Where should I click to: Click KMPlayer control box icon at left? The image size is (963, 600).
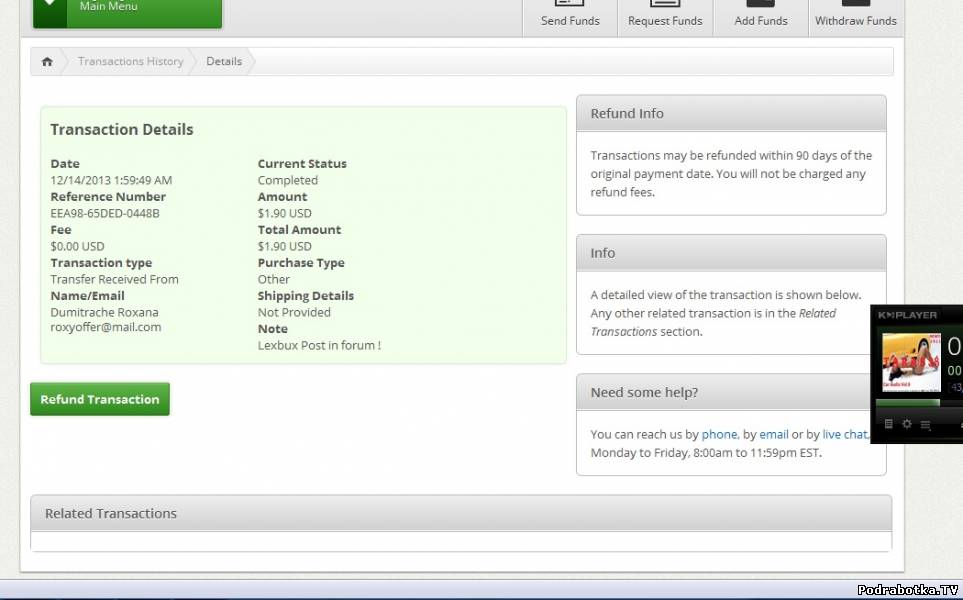pyautogui.click(x=888, y=424)
